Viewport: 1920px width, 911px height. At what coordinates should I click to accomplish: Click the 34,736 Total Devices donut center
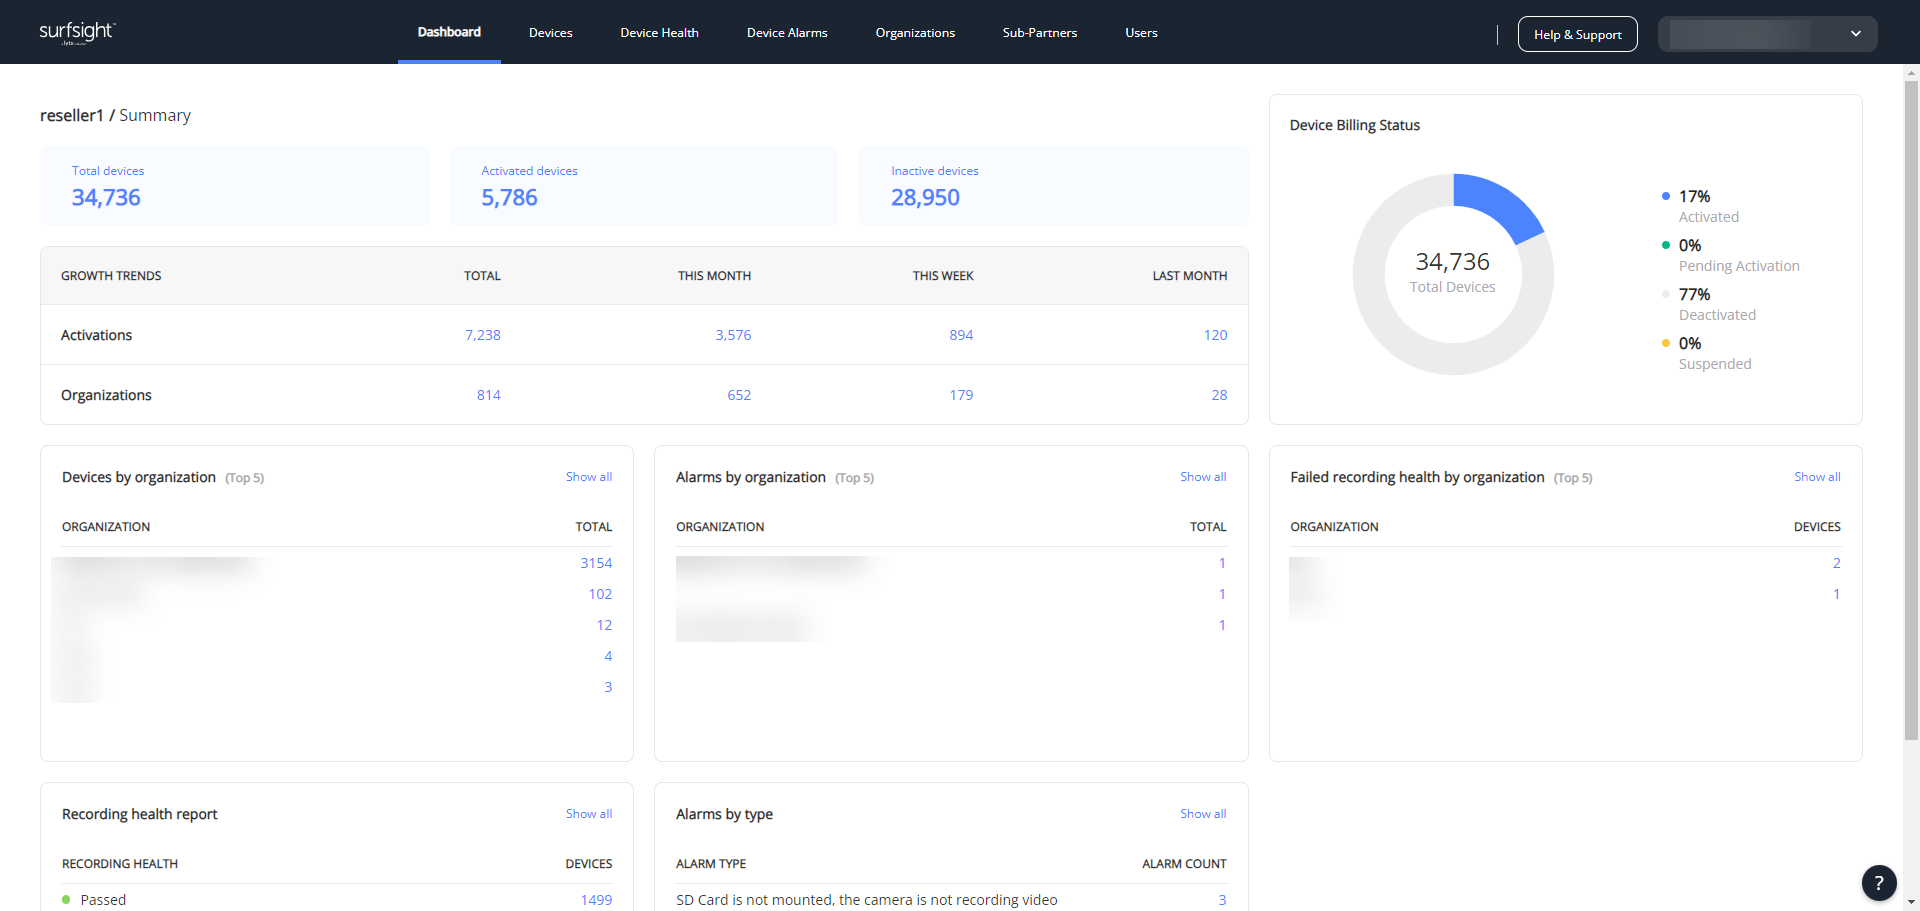(x=1453, y=272)
